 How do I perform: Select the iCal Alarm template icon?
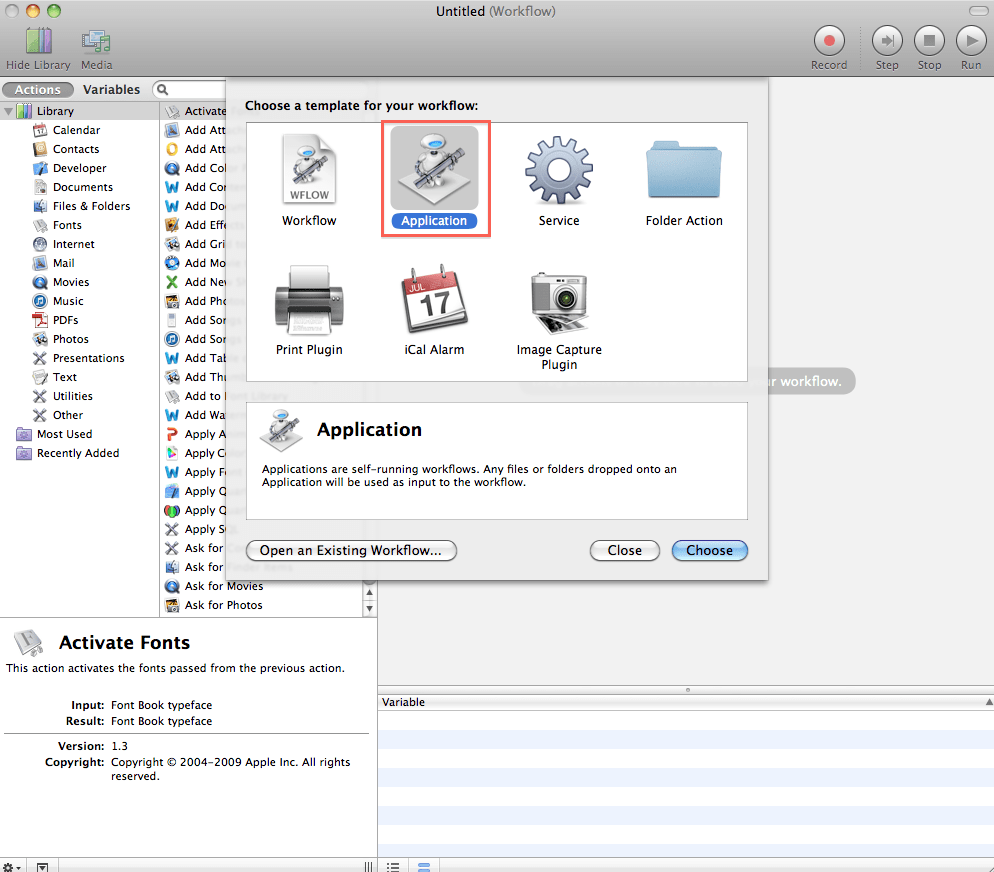(x=434, y=300)
